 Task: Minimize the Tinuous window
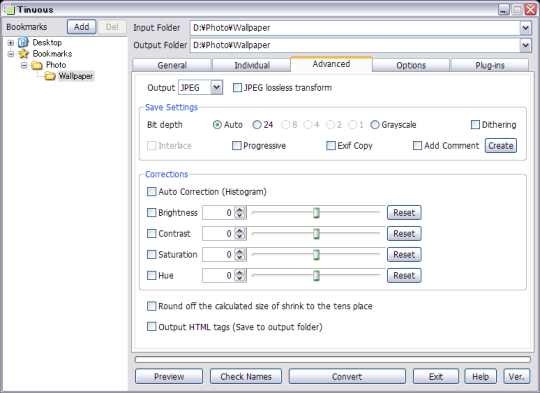(x=503, y=9)
